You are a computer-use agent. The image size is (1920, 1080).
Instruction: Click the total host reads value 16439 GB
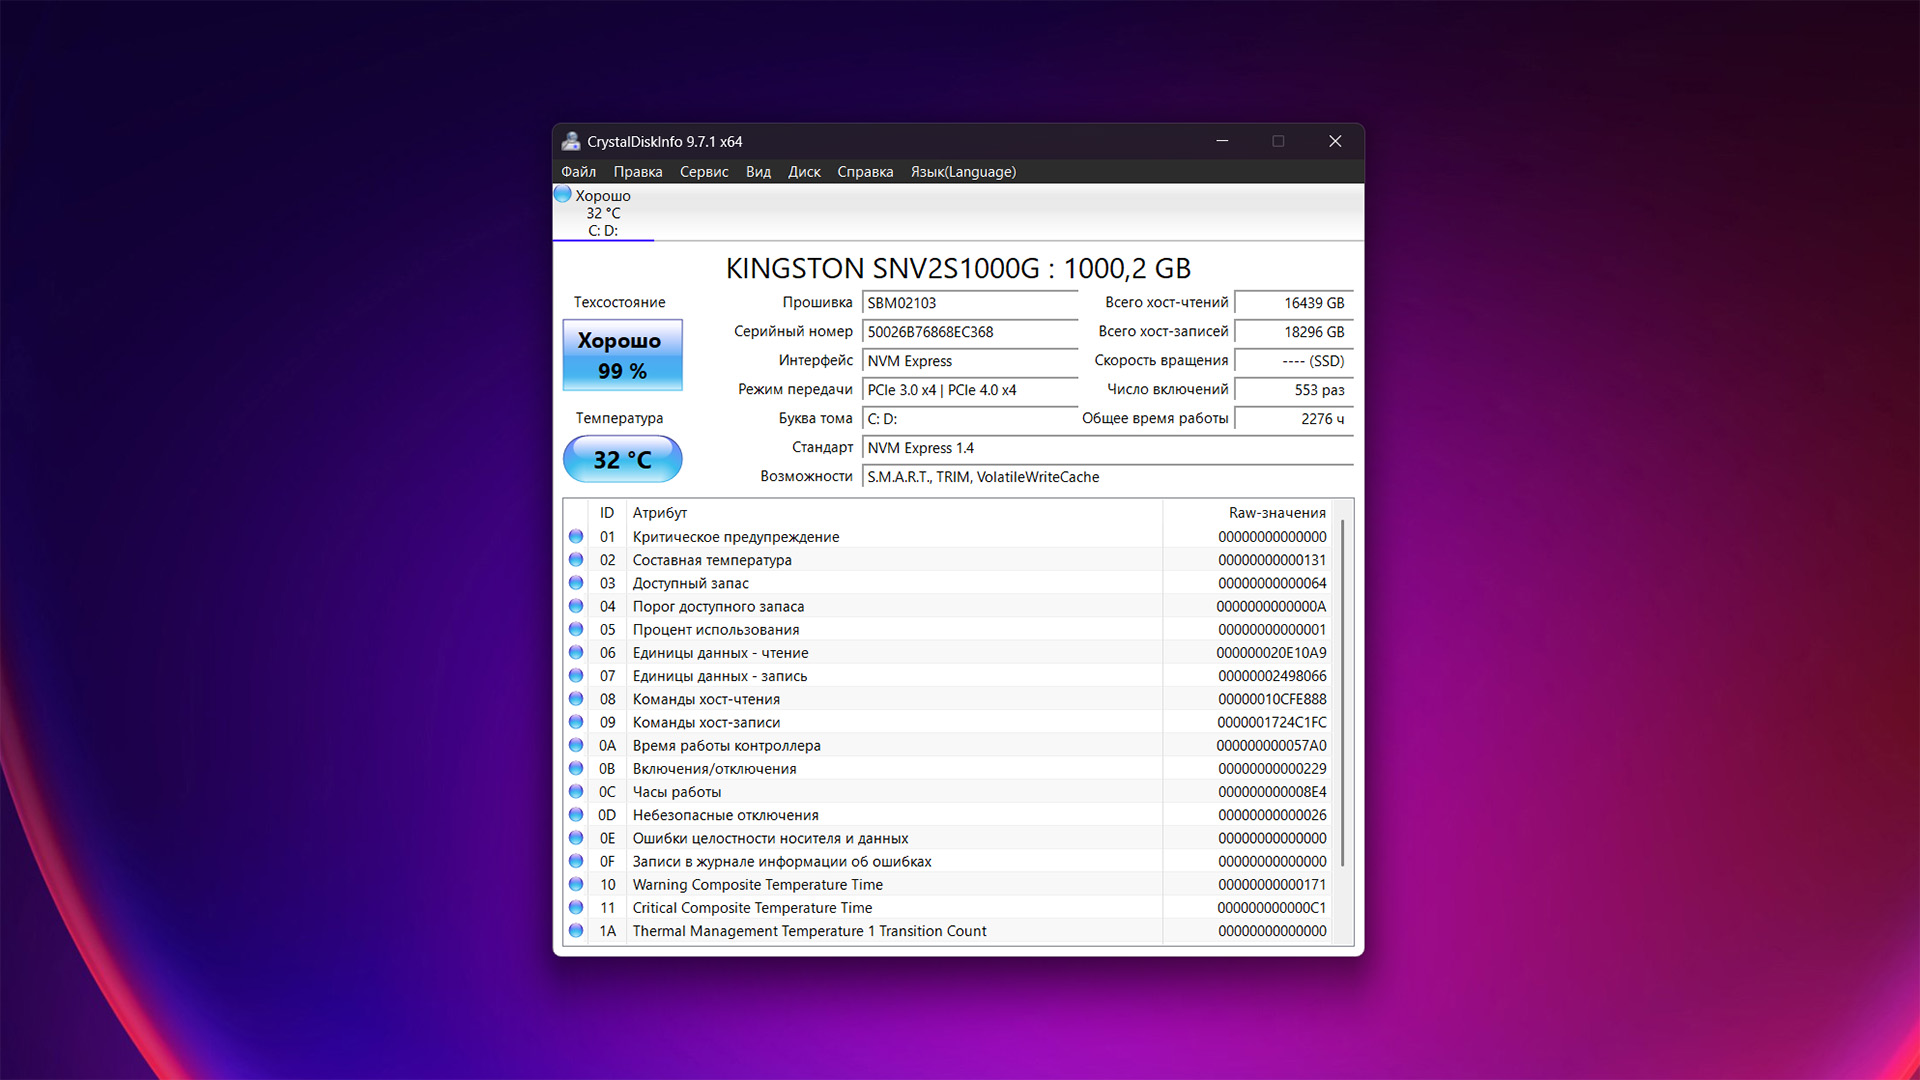pyautogui.click(x=1294, y=303)
